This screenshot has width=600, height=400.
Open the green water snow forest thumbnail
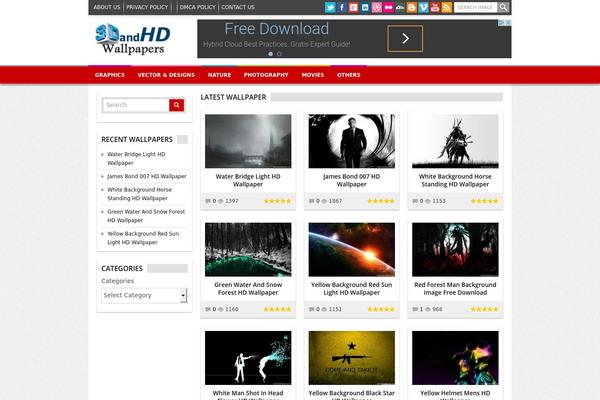click(248, 250)
